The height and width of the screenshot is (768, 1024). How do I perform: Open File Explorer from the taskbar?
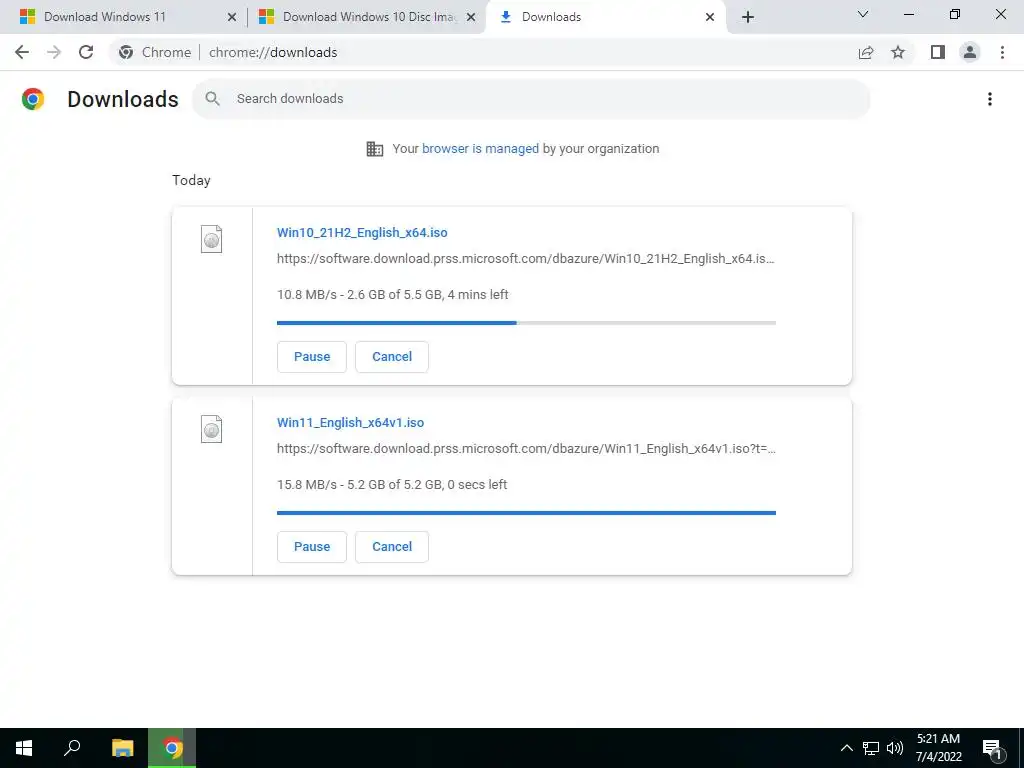point(122,748)
